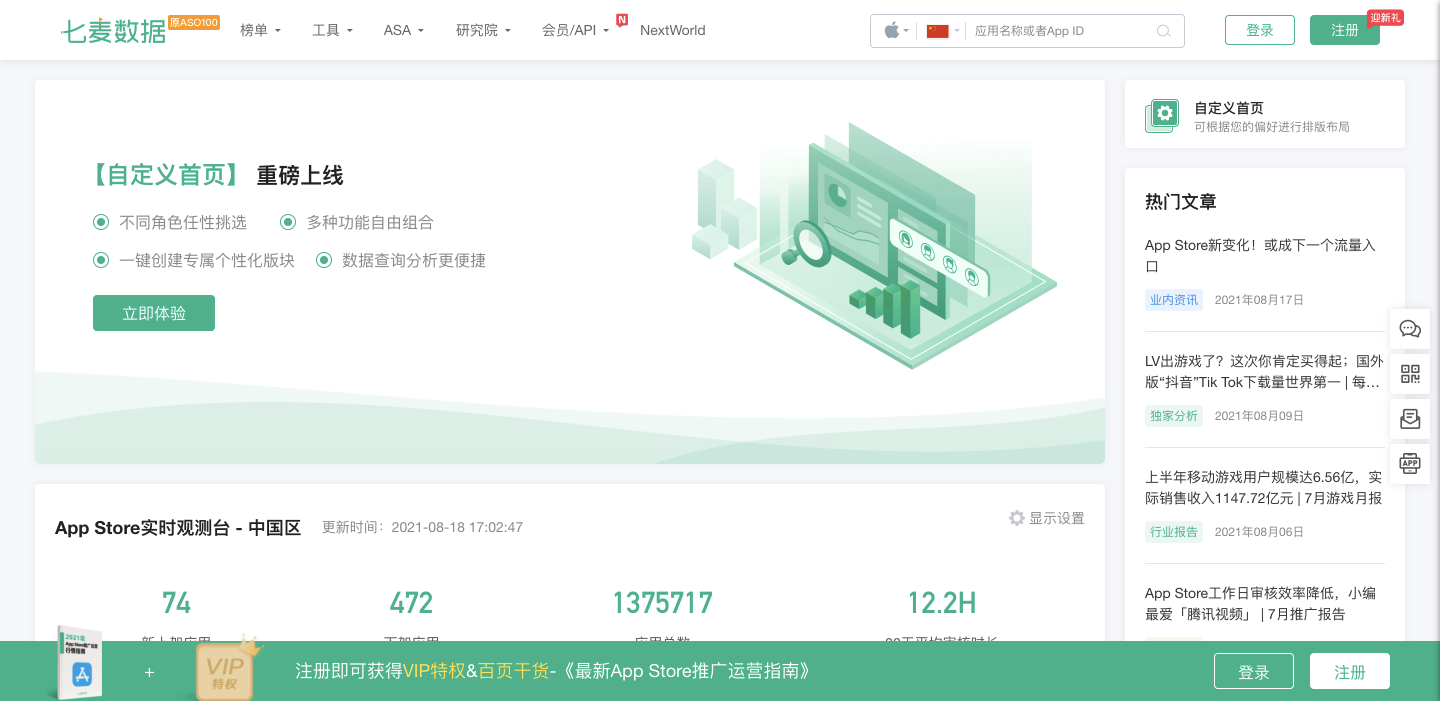The width and height of the screenshot is (1440, 701).
Task: Click the 1375717 total apps figure
Action: click(663, 603)
